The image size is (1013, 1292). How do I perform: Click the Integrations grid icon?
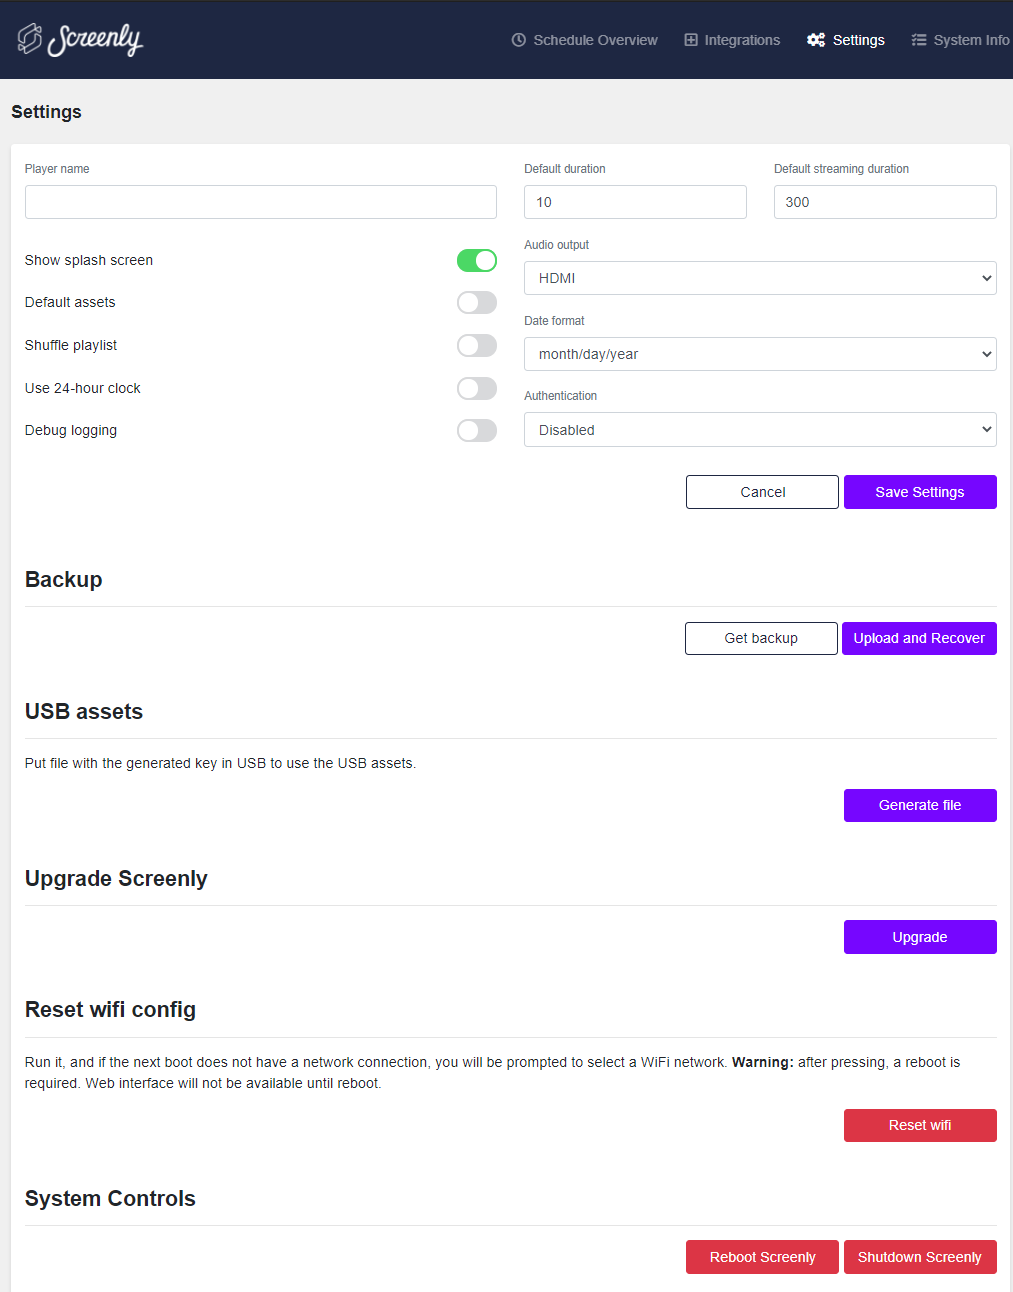690,40
